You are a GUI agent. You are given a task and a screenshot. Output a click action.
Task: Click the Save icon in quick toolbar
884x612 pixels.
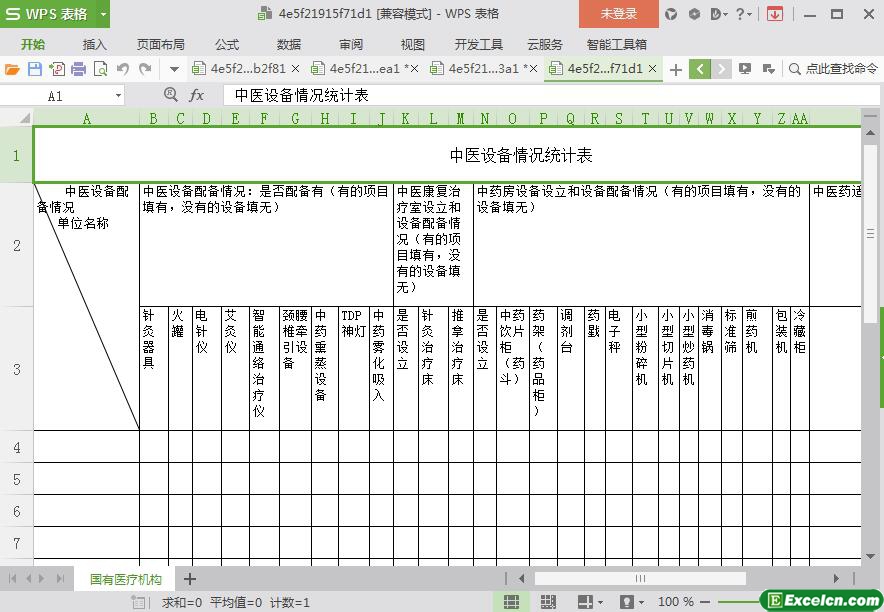tap(34, 69)
